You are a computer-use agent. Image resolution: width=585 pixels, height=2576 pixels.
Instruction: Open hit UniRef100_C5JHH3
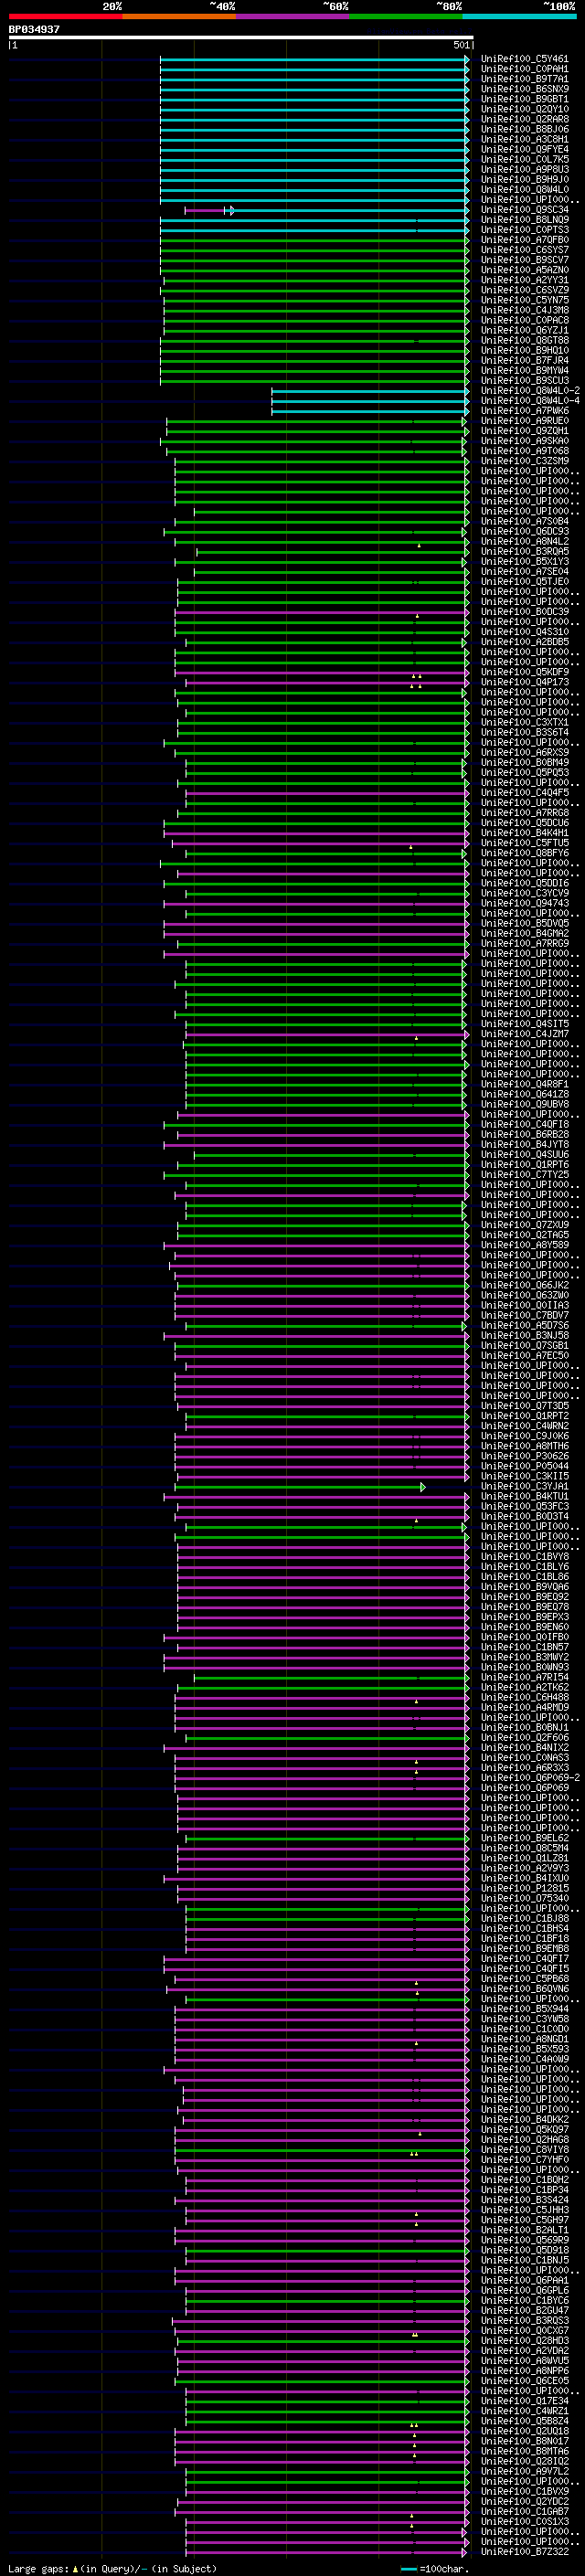(525, 2210)
